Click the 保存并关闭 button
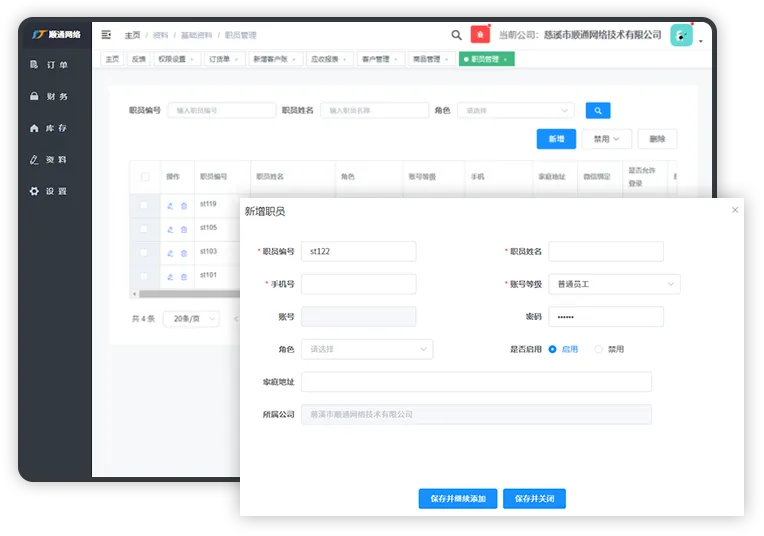The width and height of the screenshot is (764, 536). [540, 498]
